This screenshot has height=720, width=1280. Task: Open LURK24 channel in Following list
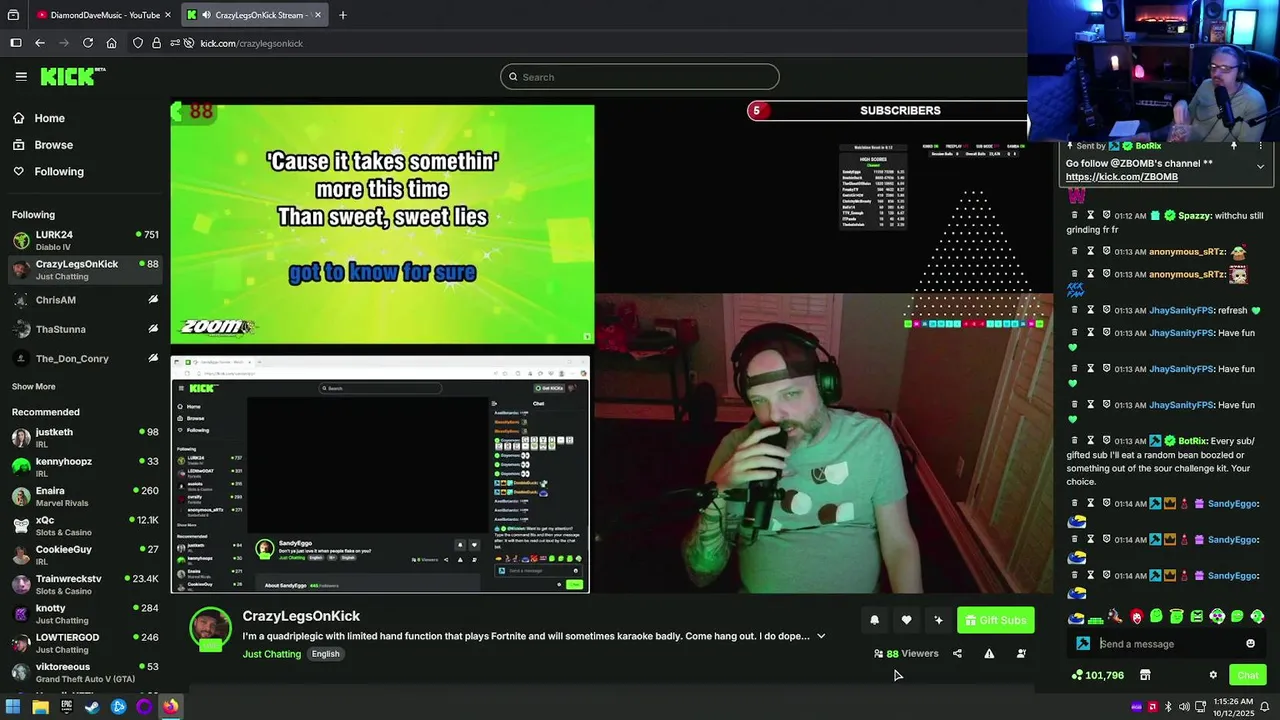85,240
